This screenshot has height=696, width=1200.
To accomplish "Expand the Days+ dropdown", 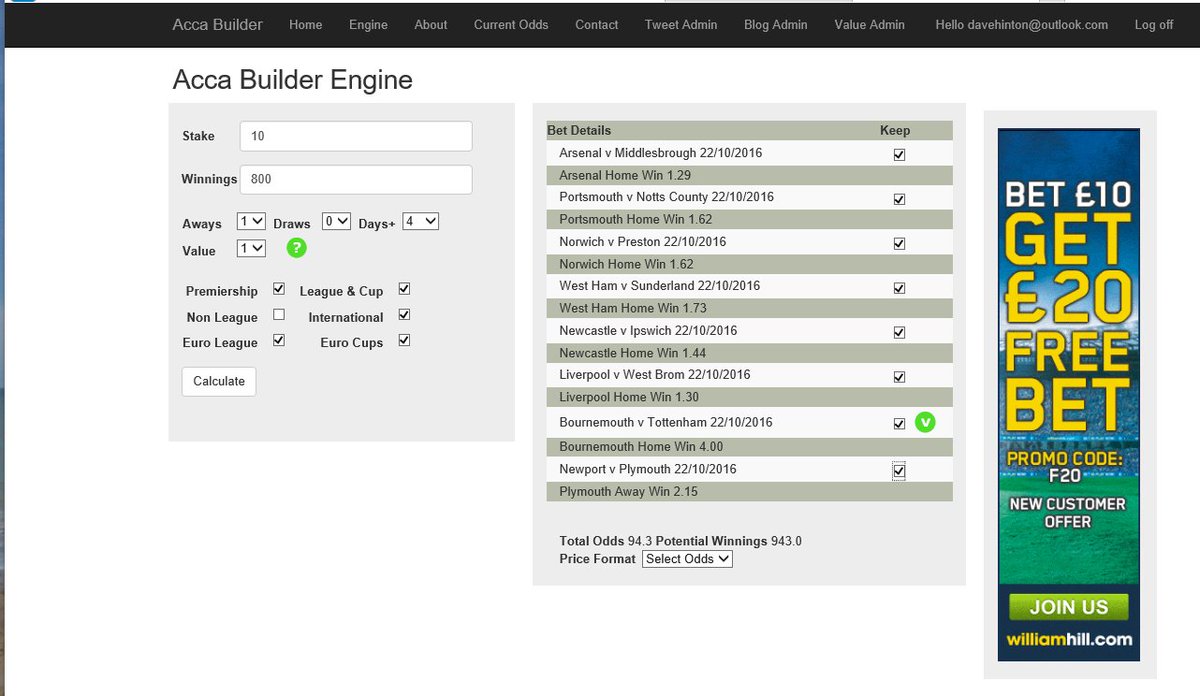I will [x=420, y=222].
